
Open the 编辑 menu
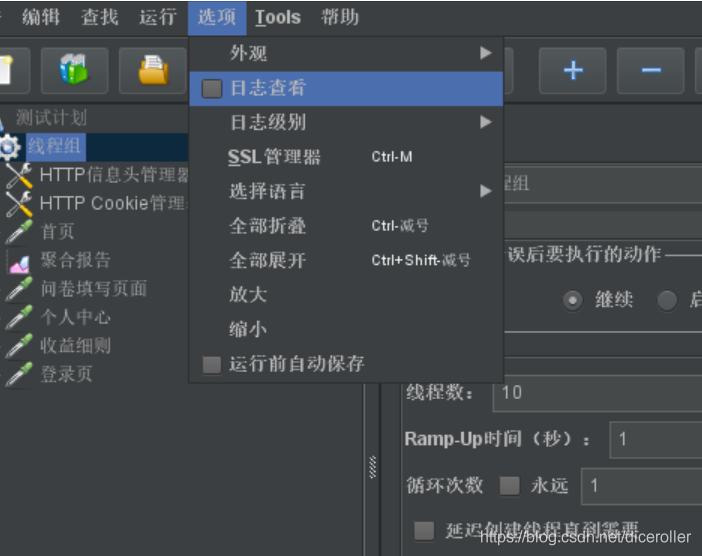coord(41,17)
